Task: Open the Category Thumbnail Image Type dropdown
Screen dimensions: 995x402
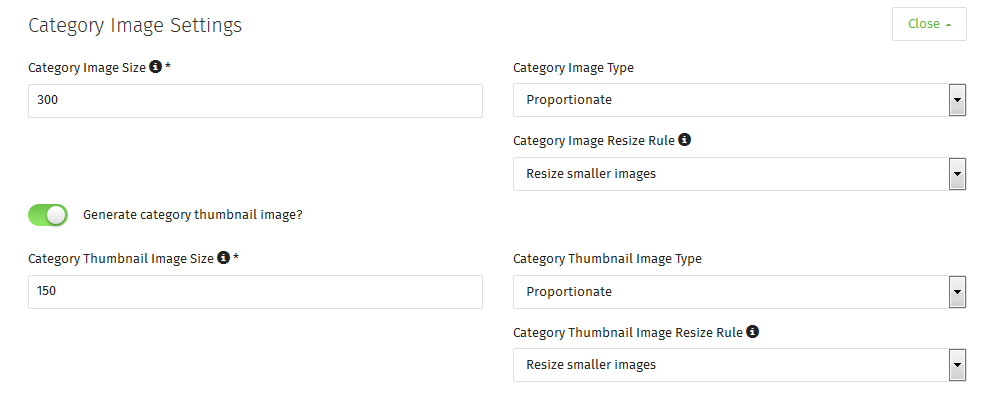Action: 739,292
